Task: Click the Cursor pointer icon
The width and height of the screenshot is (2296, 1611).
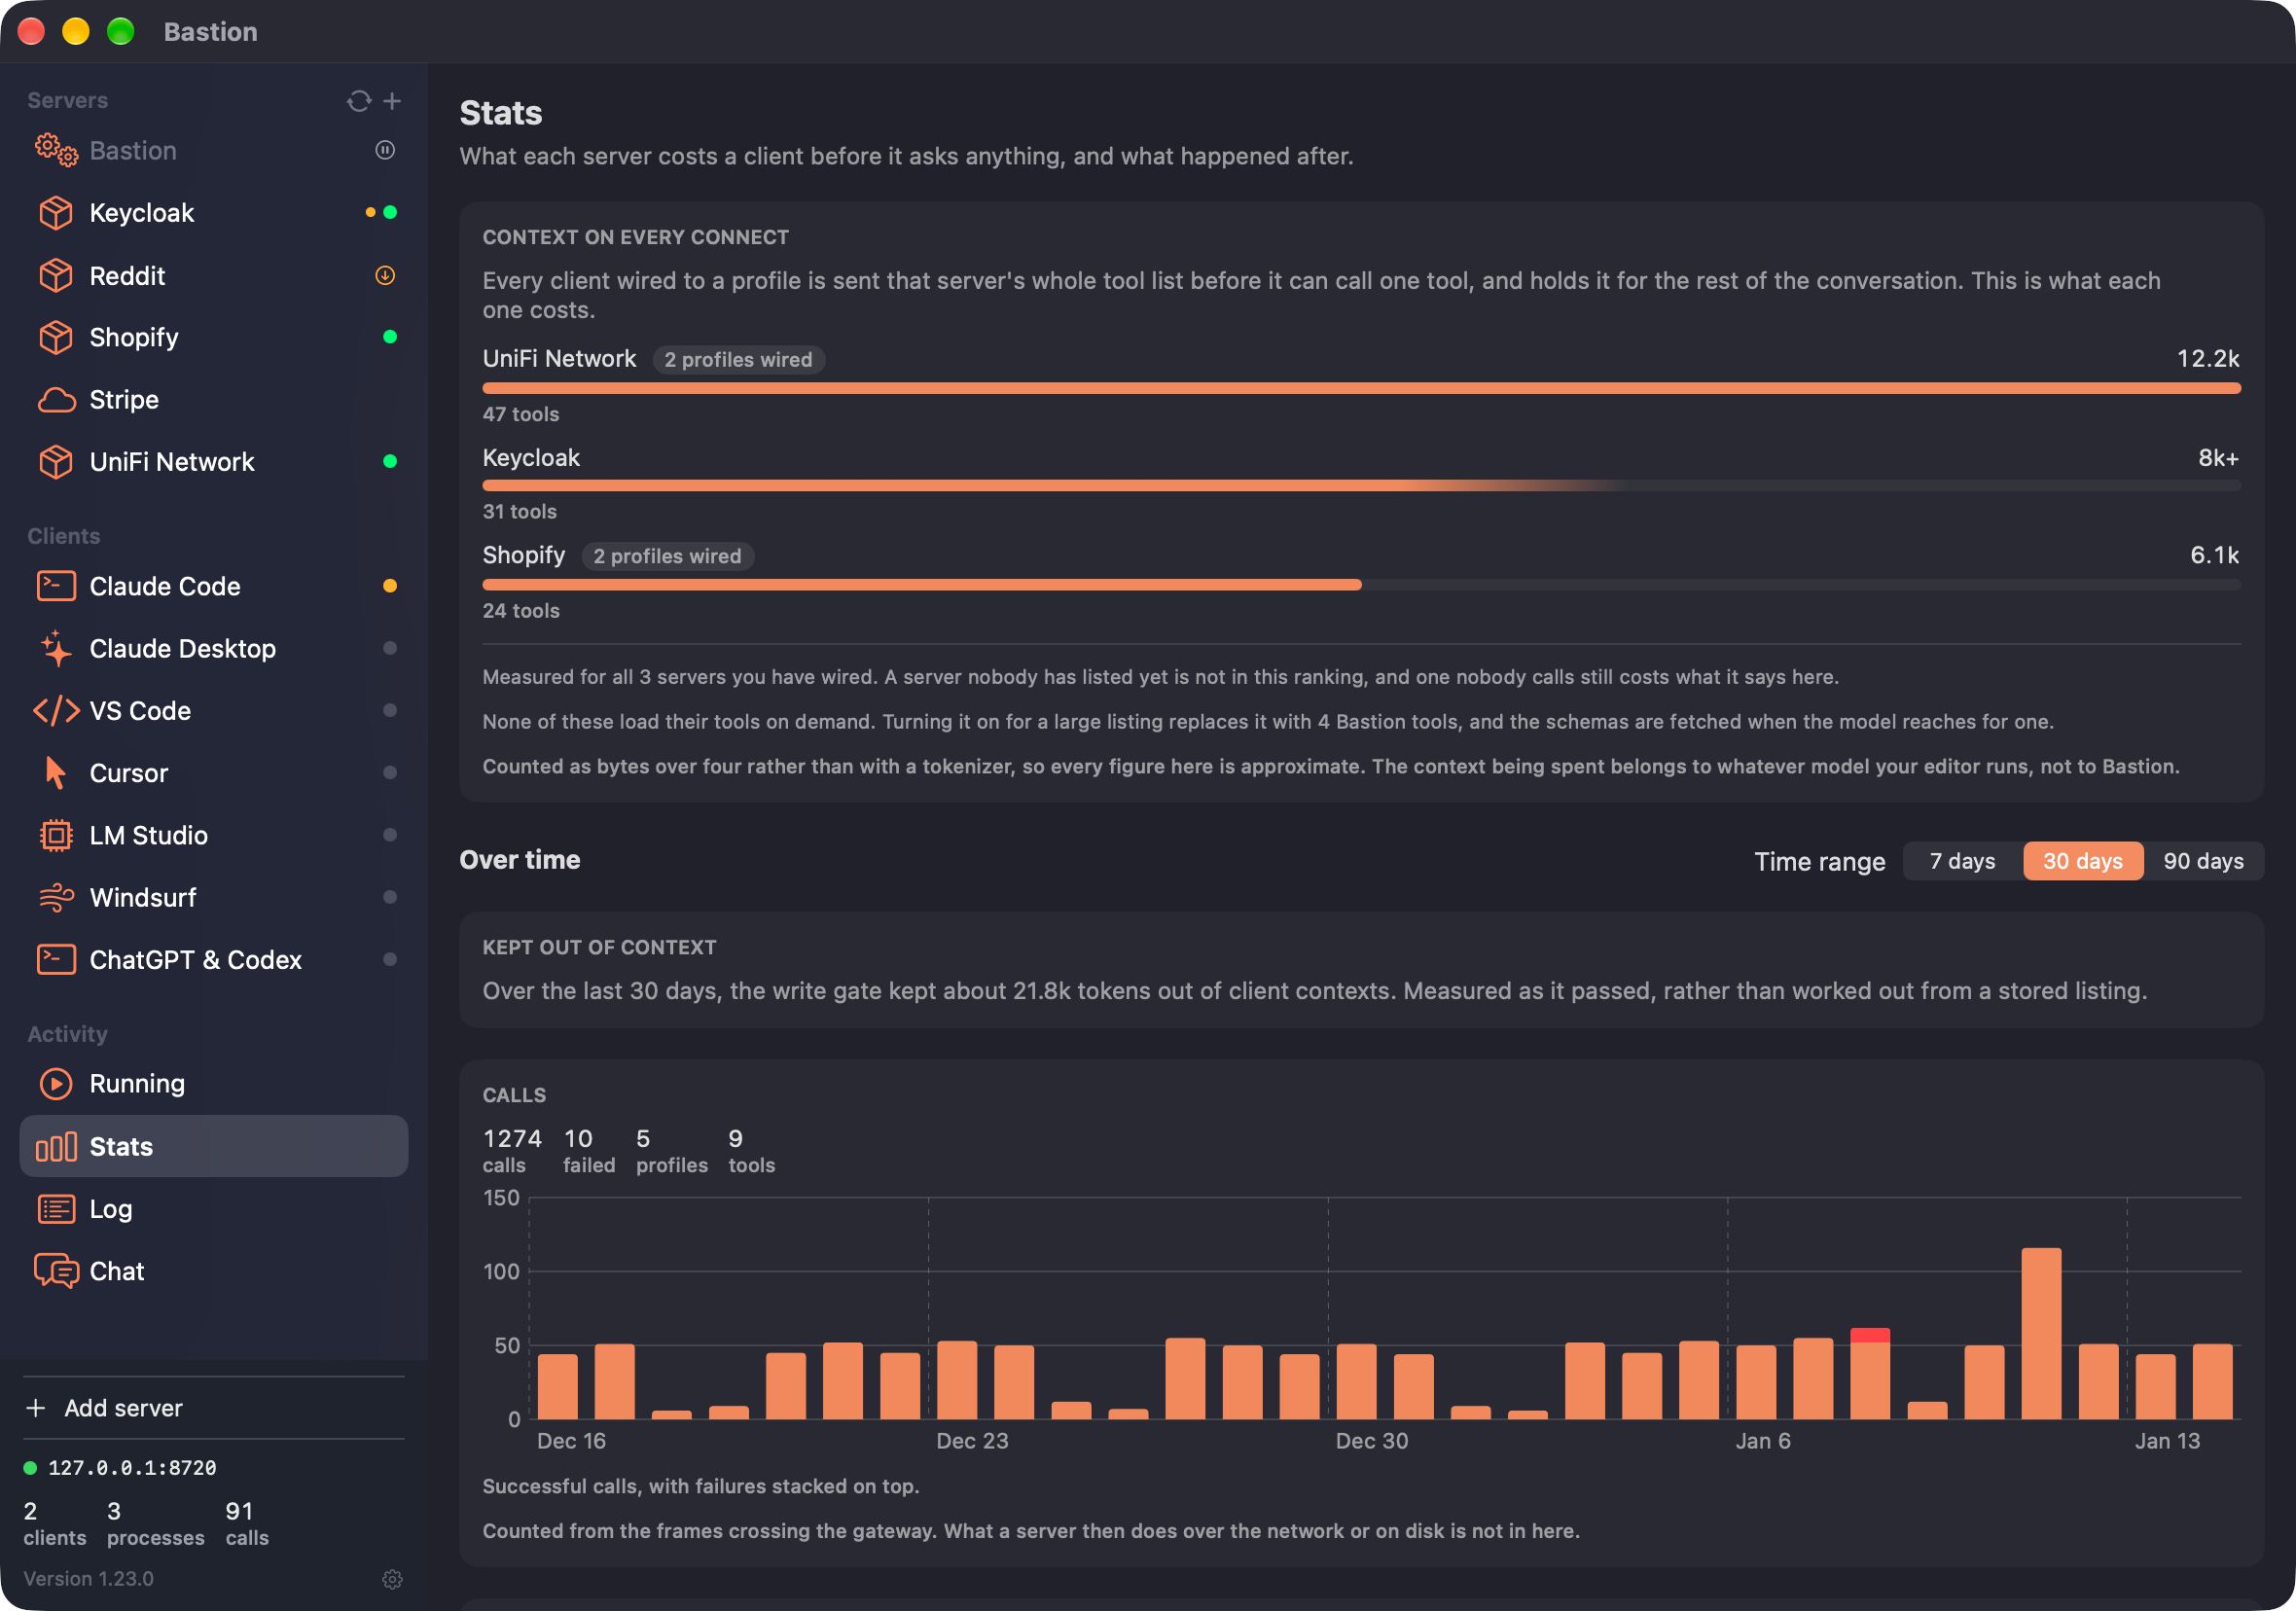Action: pyautogui.click(x=56, y=773)
